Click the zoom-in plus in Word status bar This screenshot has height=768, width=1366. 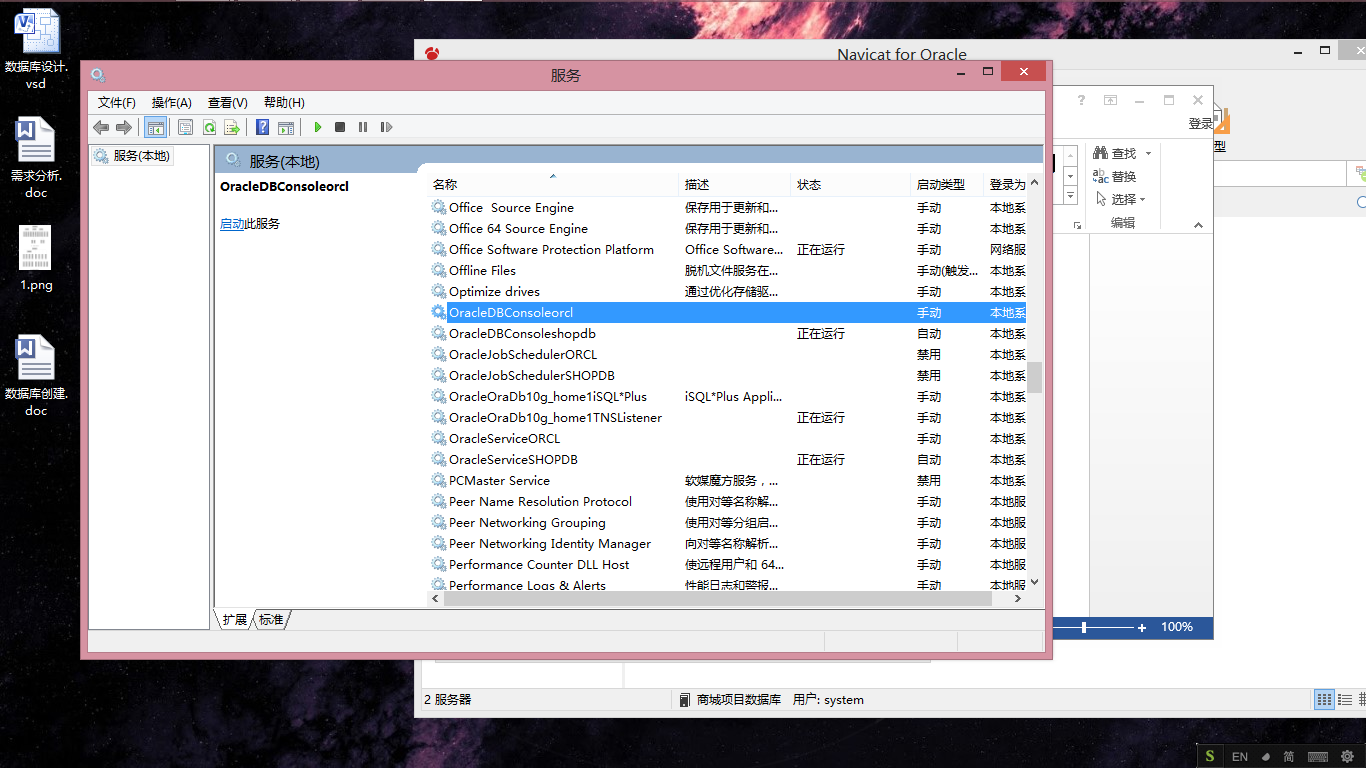(1142, 627)
